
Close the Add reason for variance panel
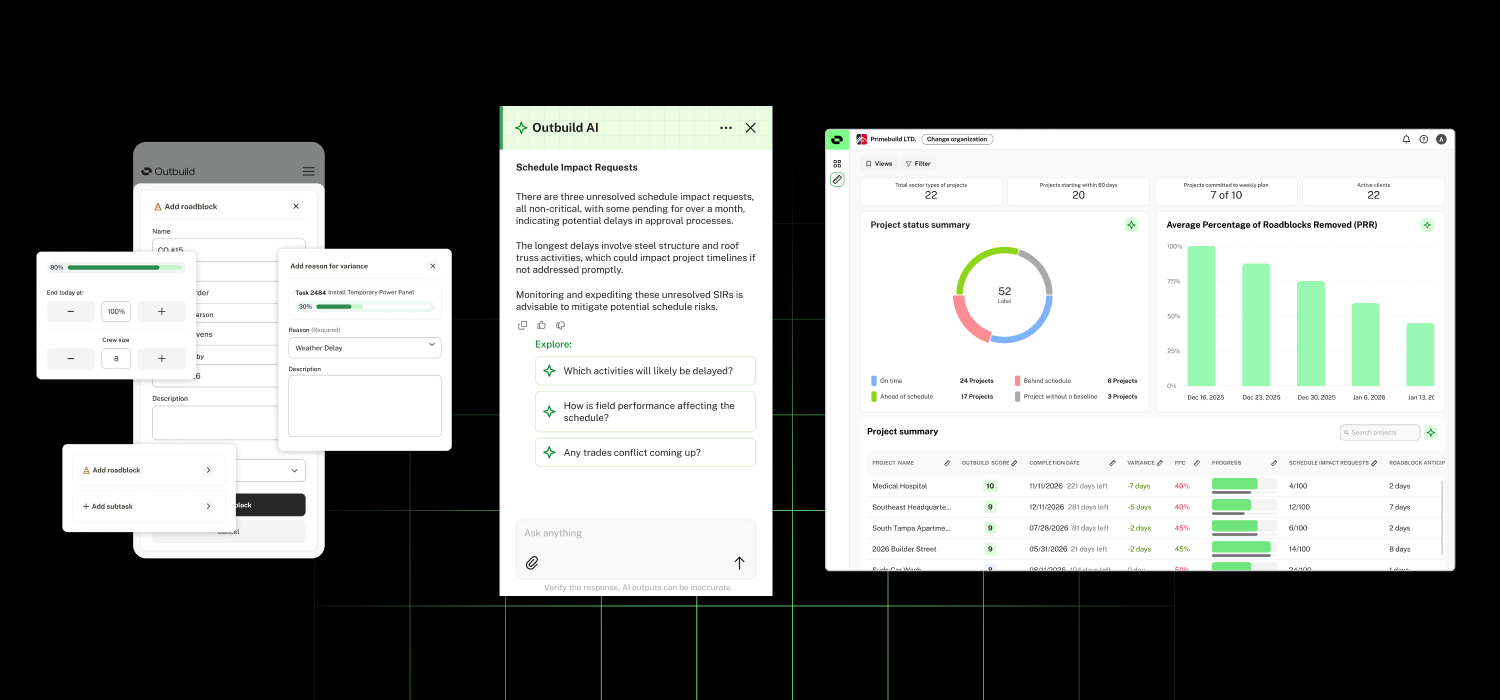(x=432, y=266)
